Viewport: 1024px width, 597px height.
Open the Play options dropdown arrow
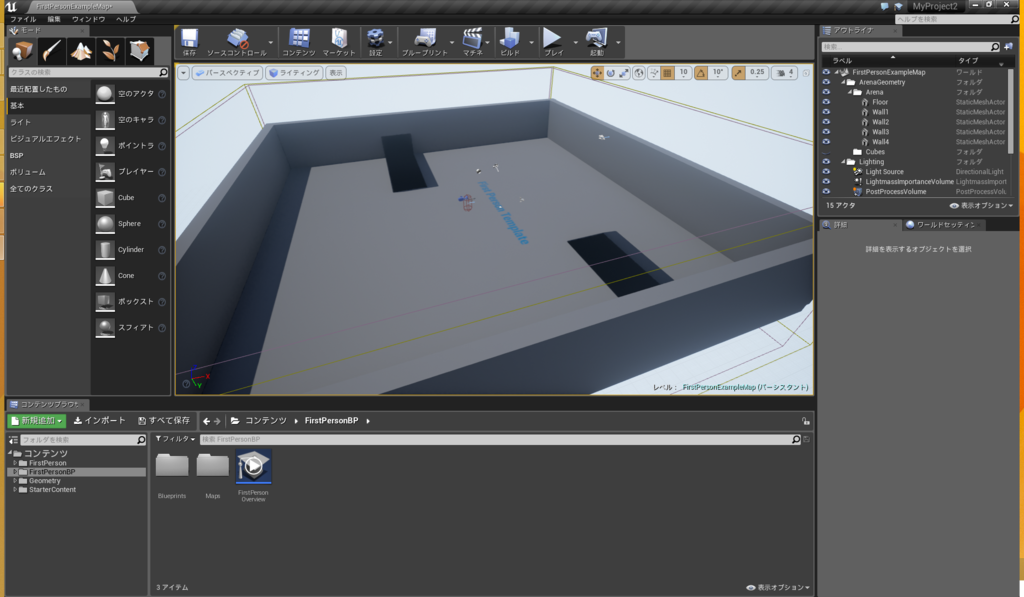[x=575, y=42]
